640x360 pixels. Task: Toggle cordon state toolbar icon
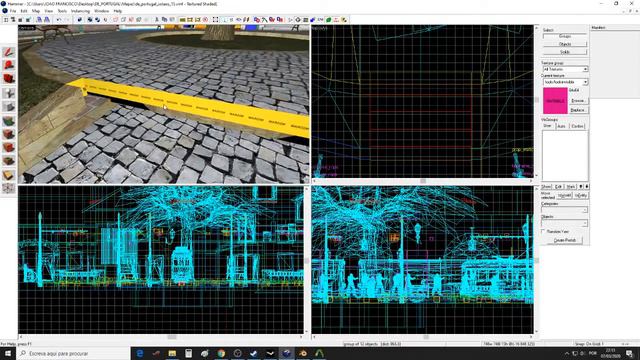click(182, 19)
